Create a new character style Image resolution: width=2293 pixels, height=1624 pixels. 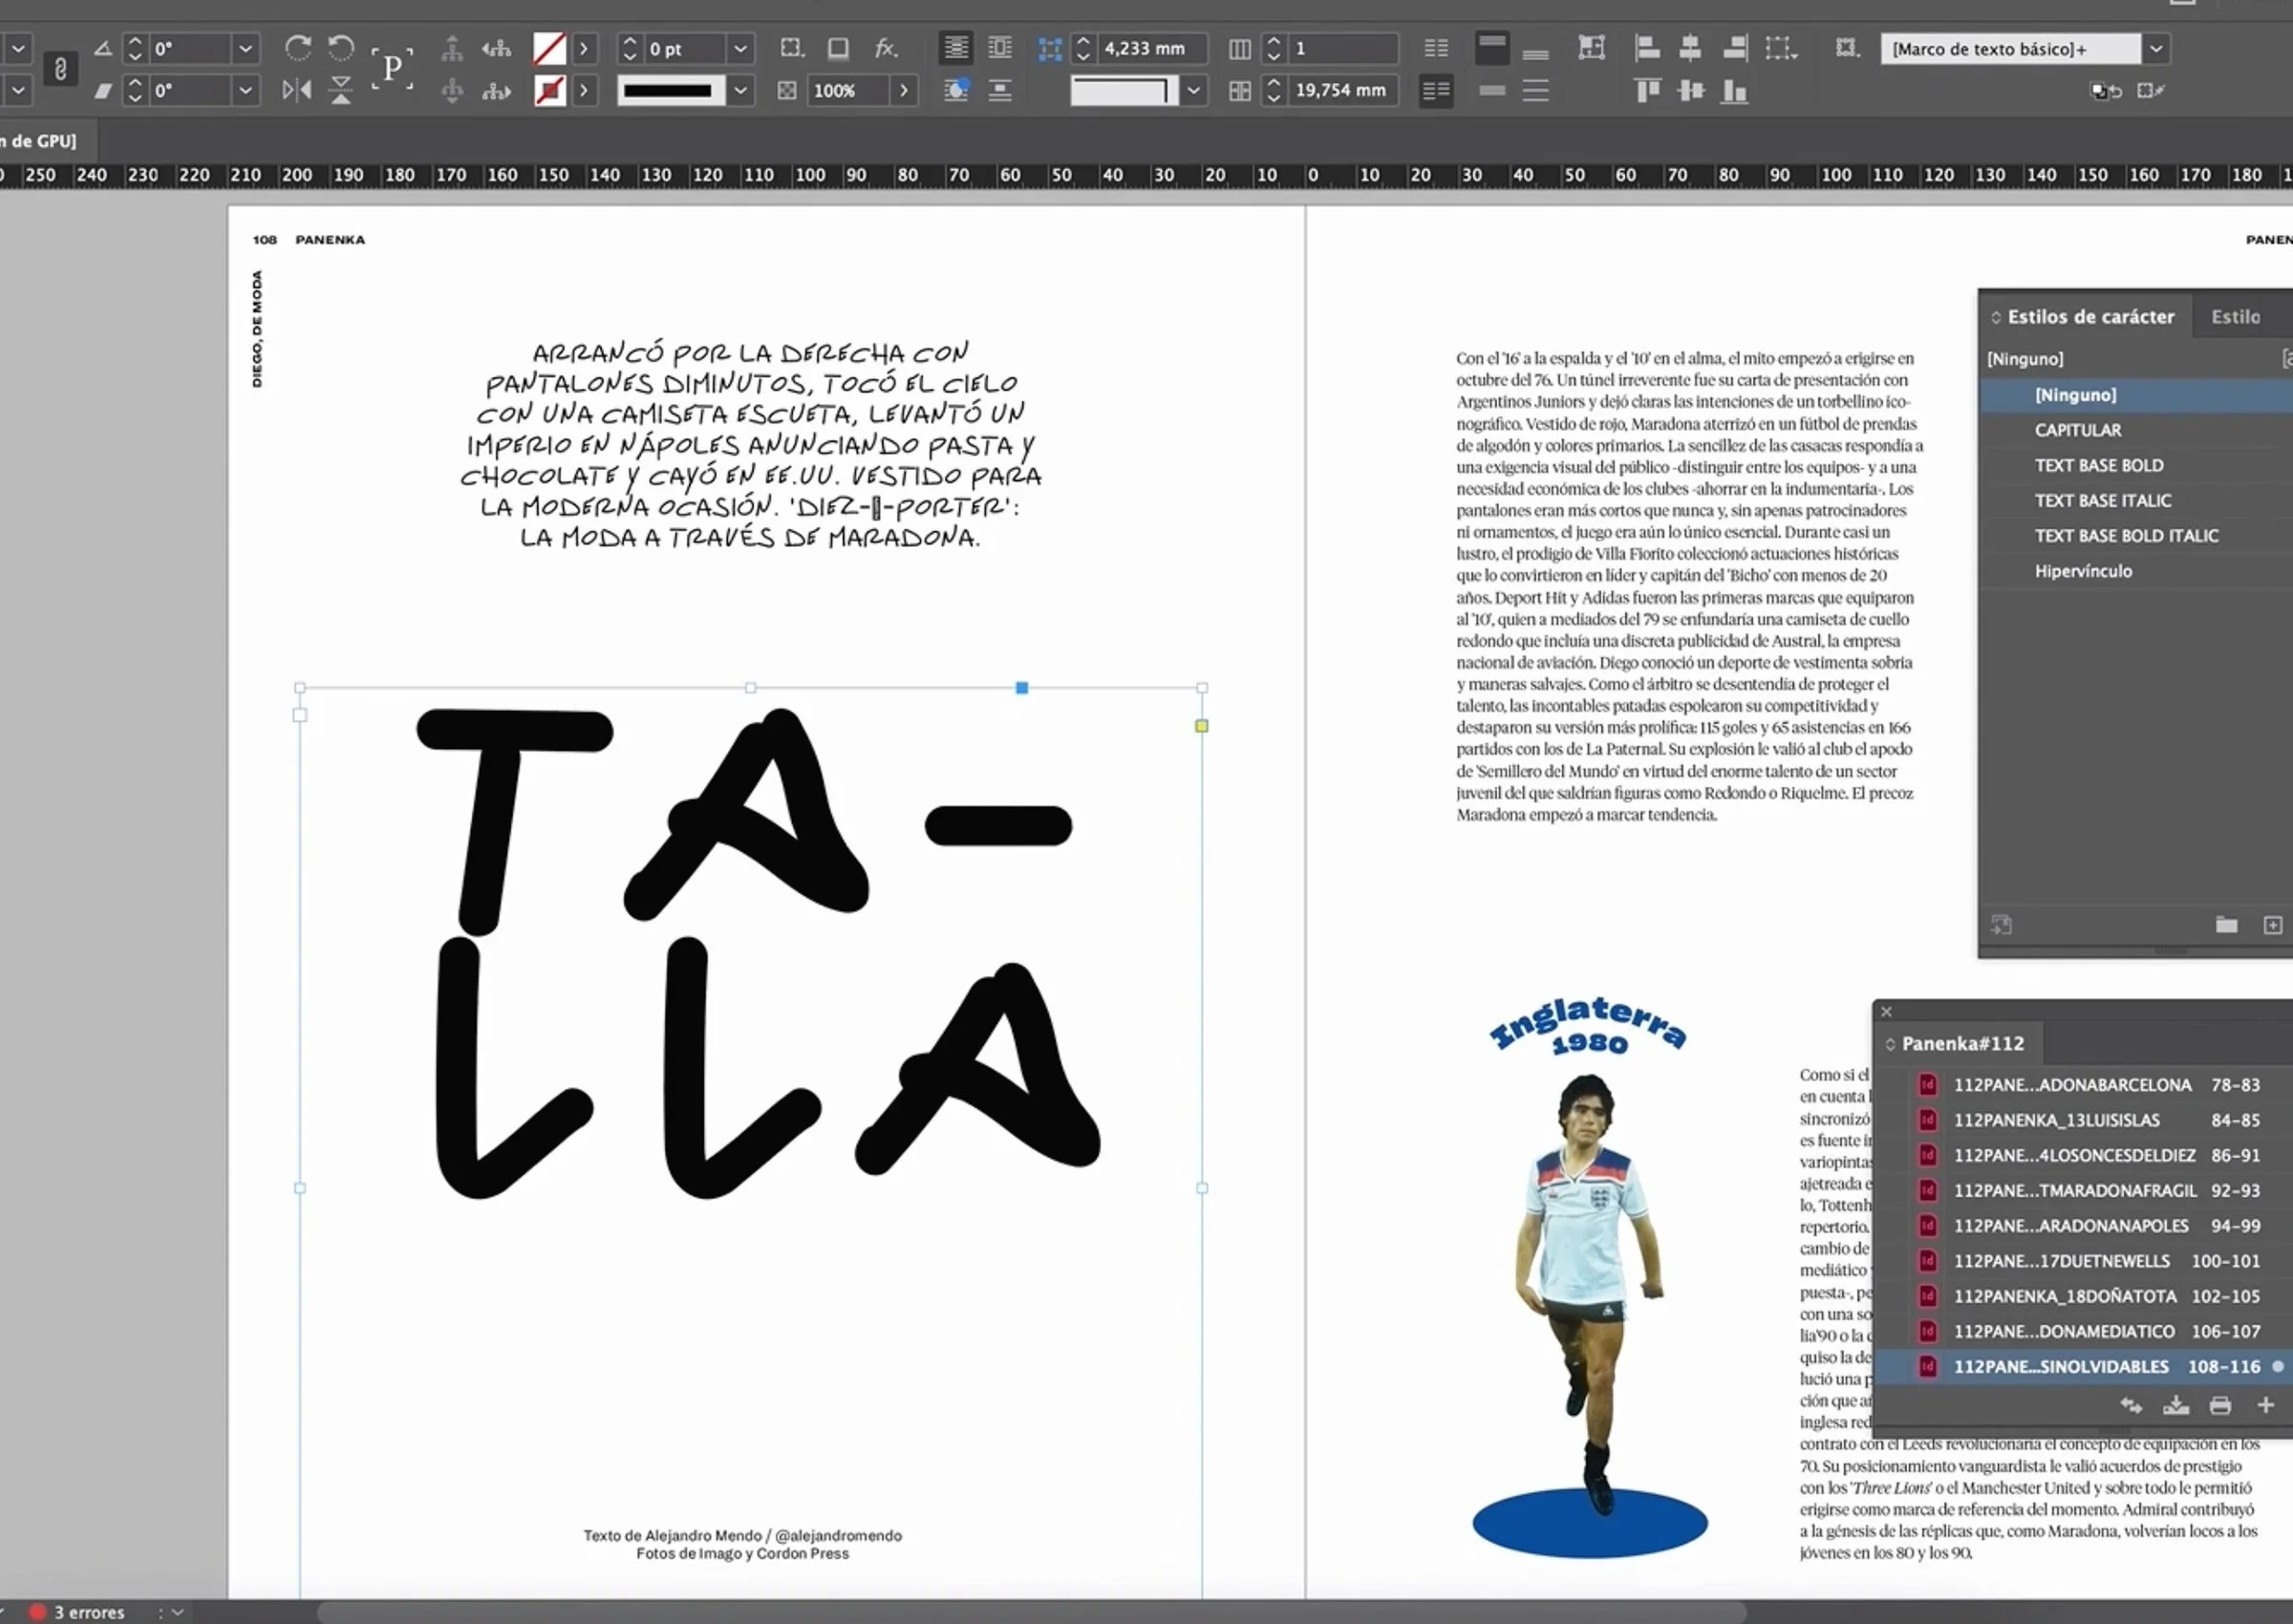click(x=2272, y=925)
